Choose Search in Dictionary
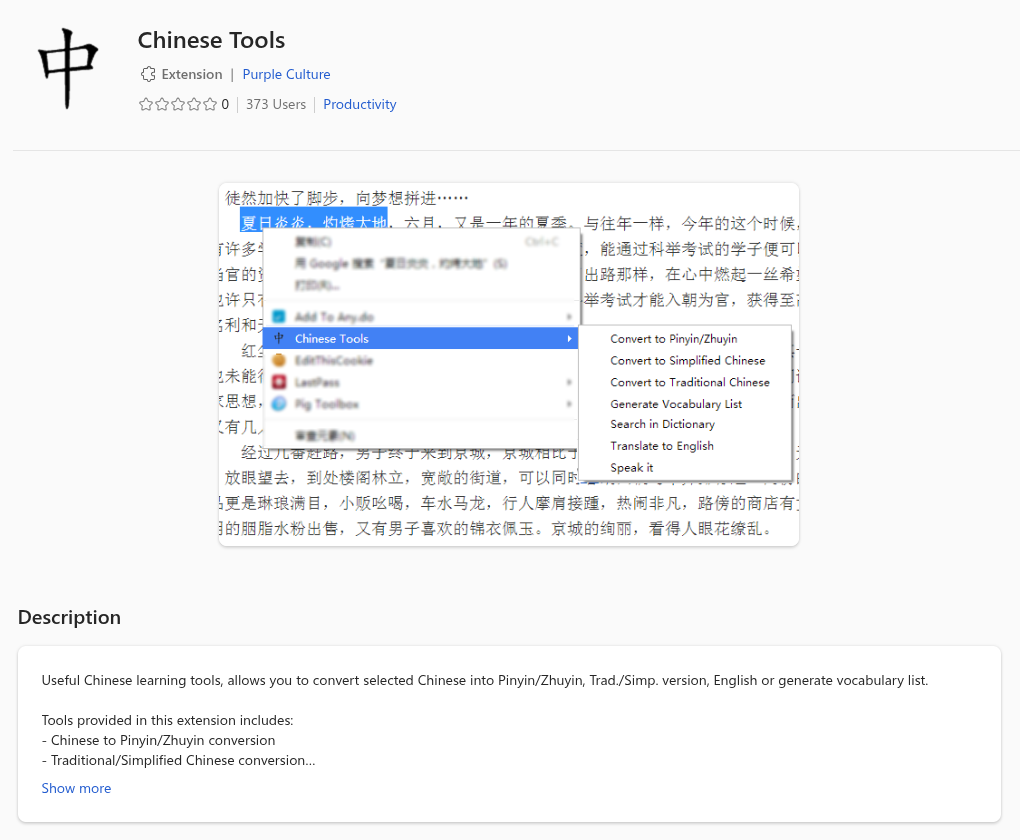 point(662,424)
